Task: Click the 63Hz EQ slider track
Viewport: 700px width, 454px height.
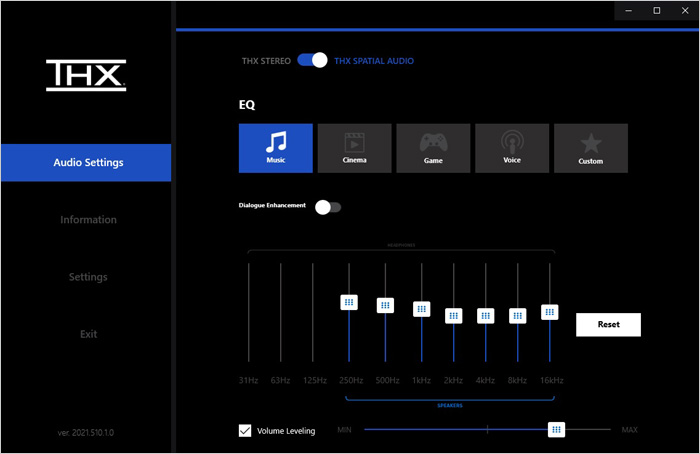Action: click(281, 312)
